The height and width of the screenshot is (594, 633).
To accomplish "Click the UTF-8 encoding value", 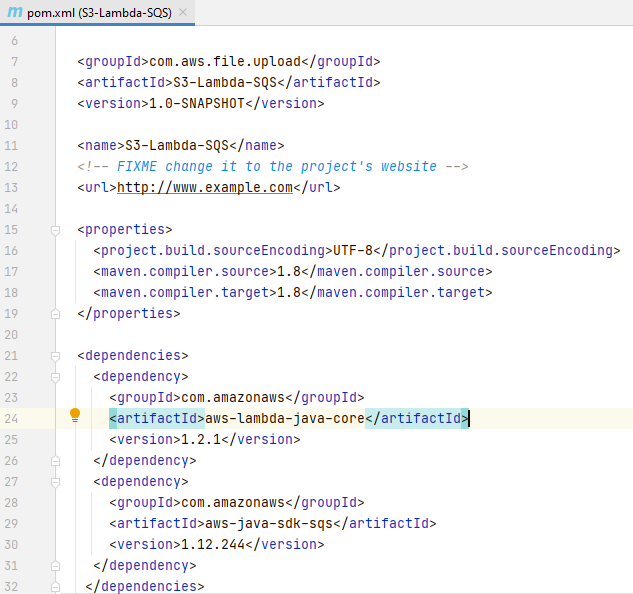I will pos(353,250).
